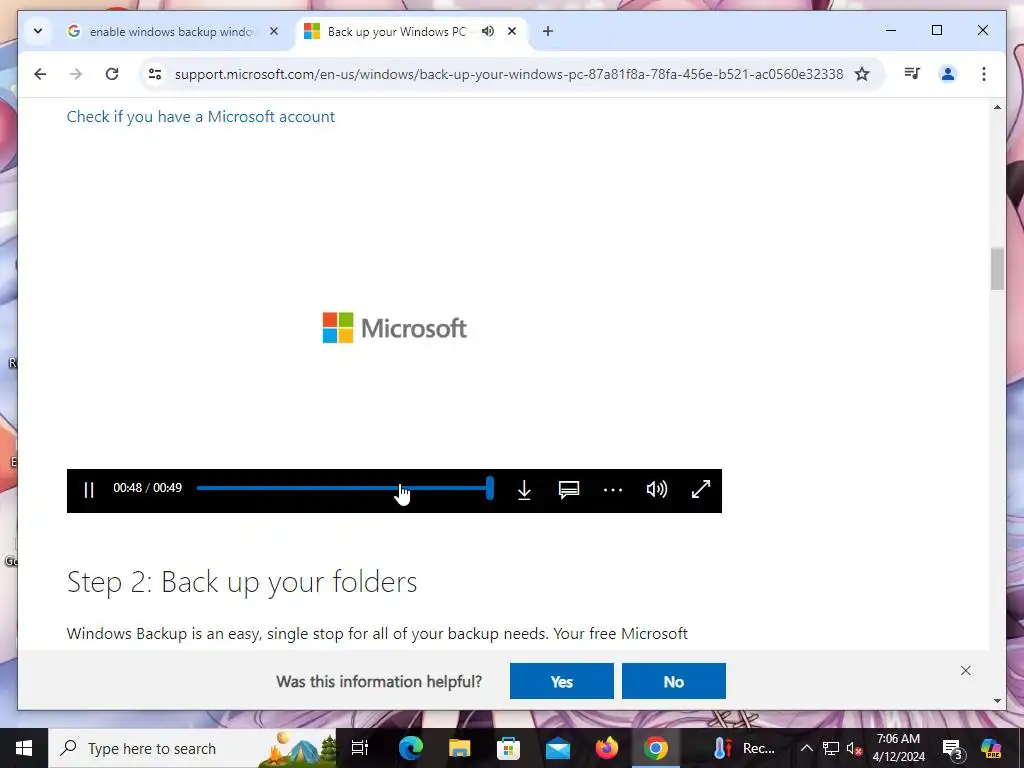Reload the current page
The height and width of the screenshot is (768, 1024).
[112, 74]
